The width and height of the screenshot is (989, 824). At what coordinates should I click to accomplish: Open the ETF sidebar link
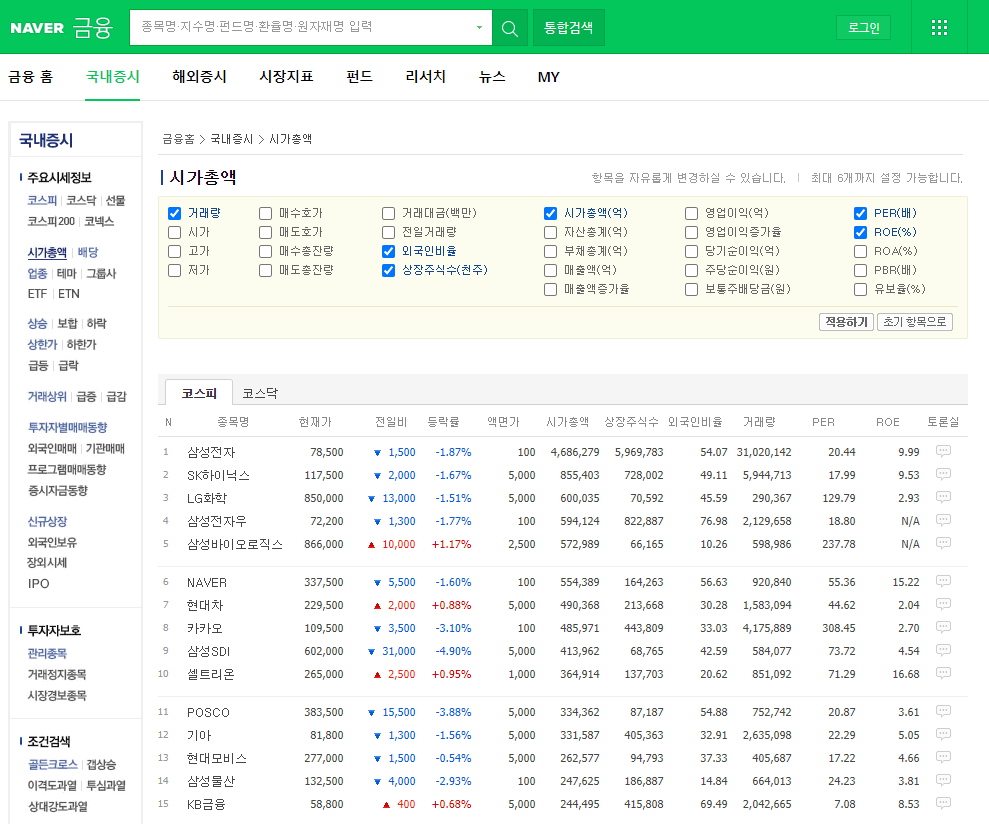(x=37, y=294)
